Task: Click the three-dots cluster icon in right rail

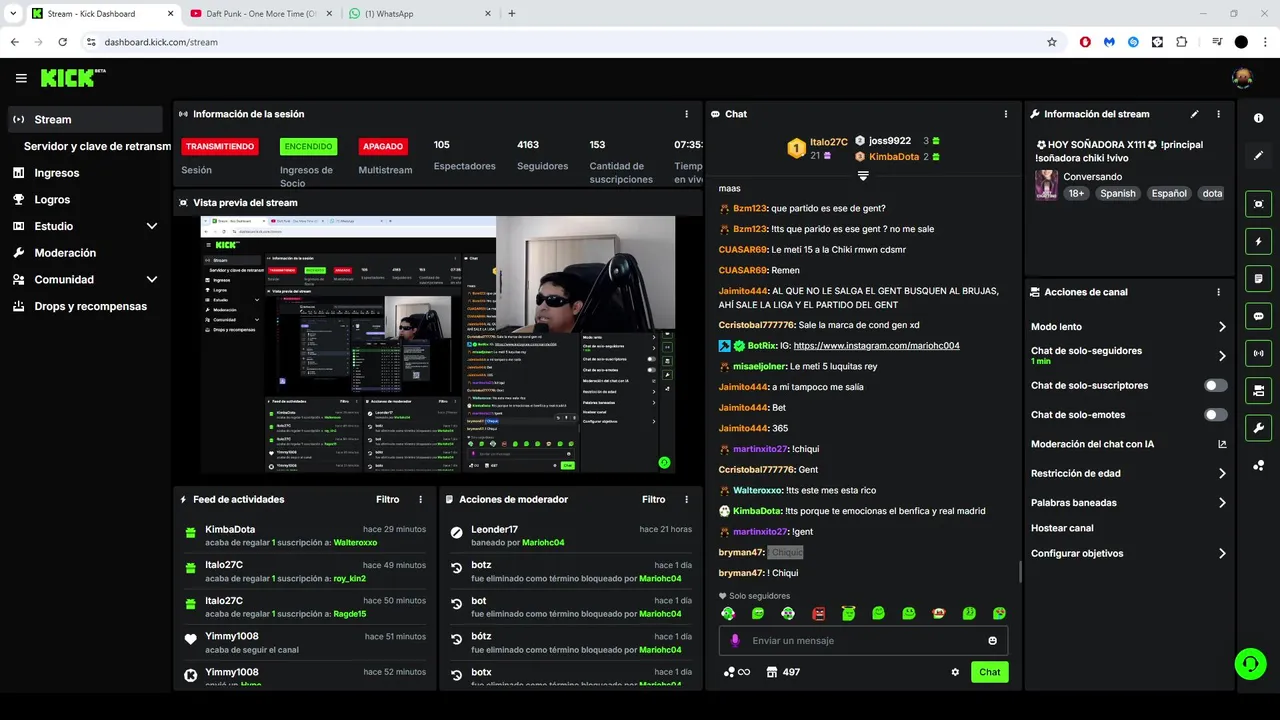Action: [1258, 466]
